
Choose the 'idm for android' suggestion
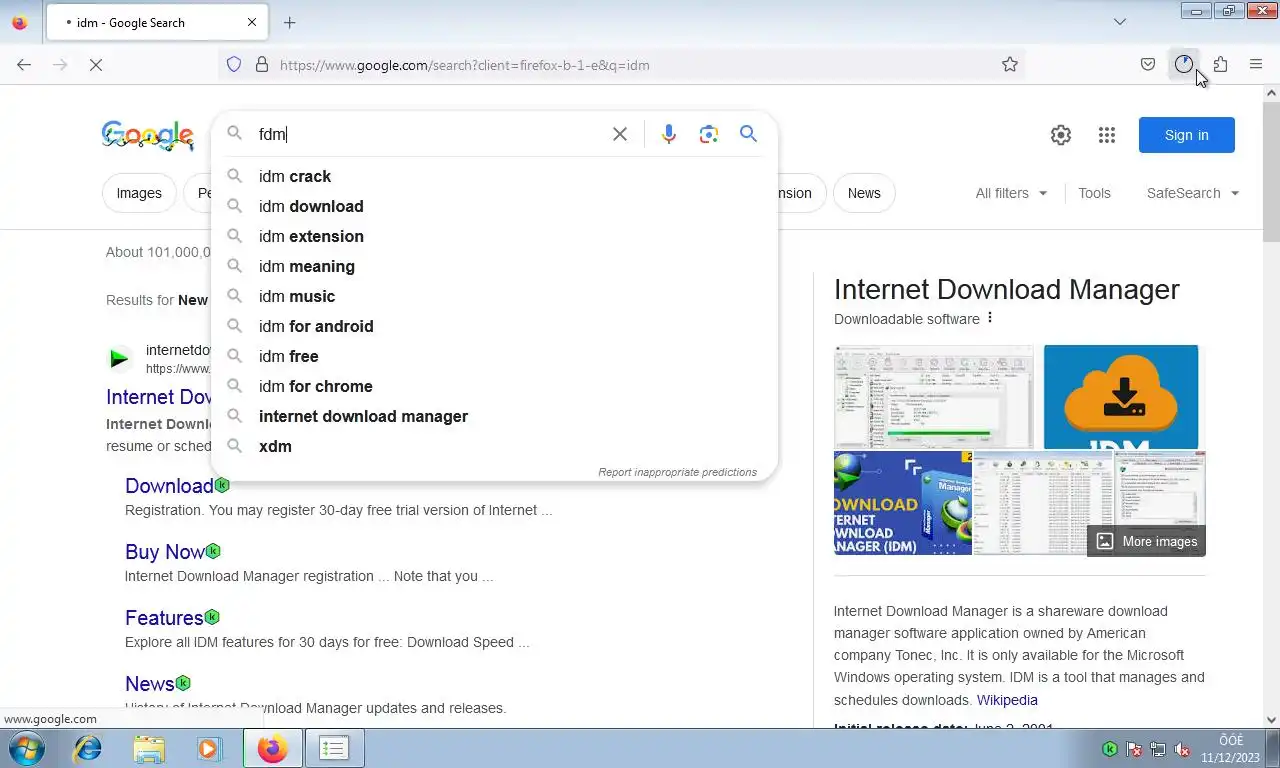[x=494, y=326]
